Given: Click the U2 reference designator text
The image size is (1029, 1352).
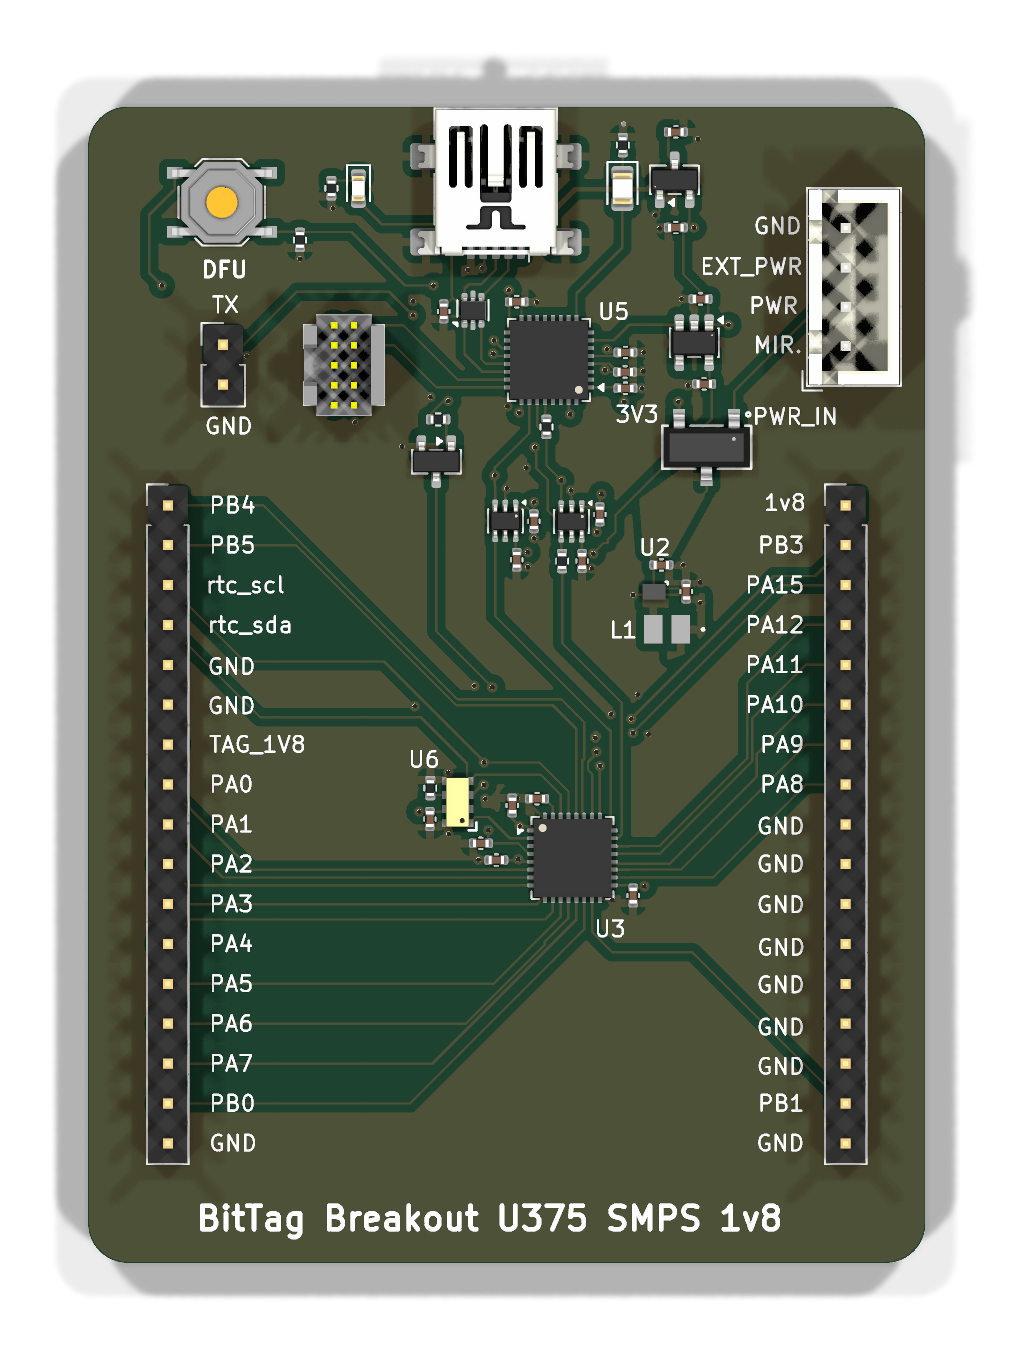Looking at the screenshot, I should (655, 547).
